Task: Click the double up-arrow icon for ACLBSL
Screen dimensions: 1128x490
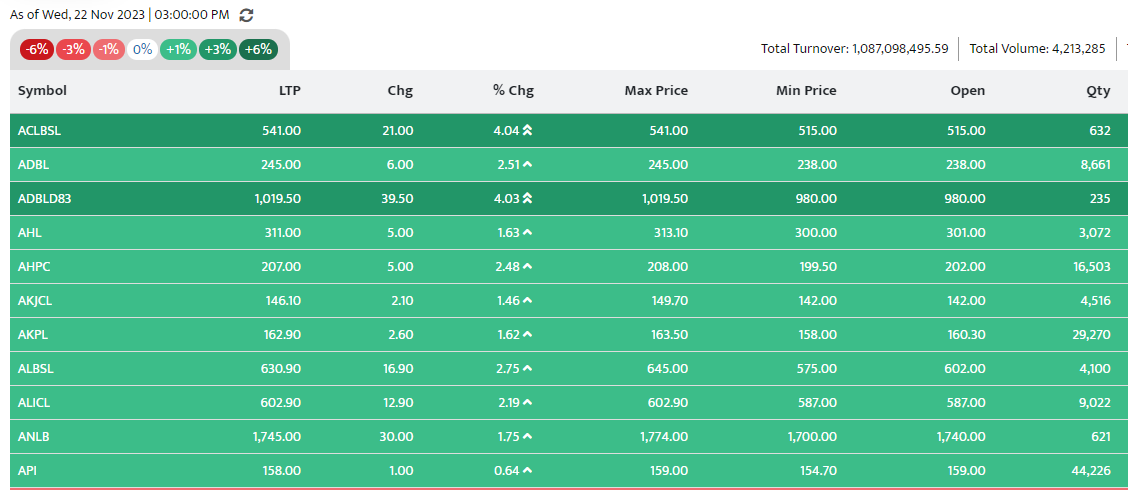Action: click(527, 130)
